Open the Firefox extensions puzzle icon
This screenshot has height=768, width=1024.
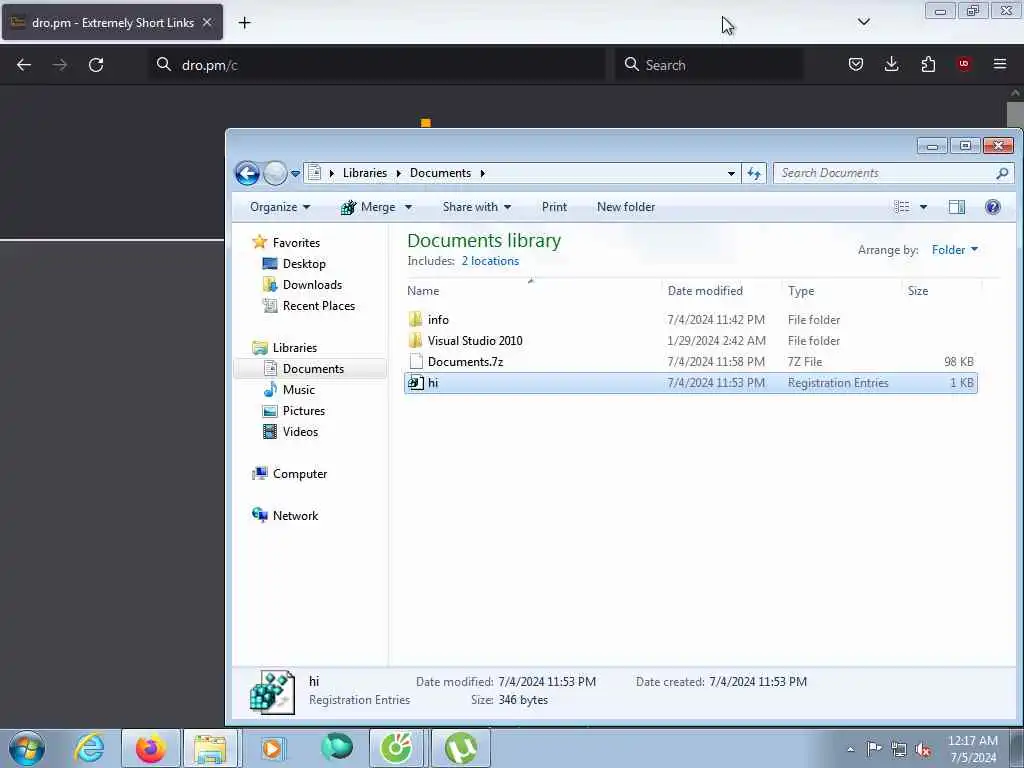point(928,64)
